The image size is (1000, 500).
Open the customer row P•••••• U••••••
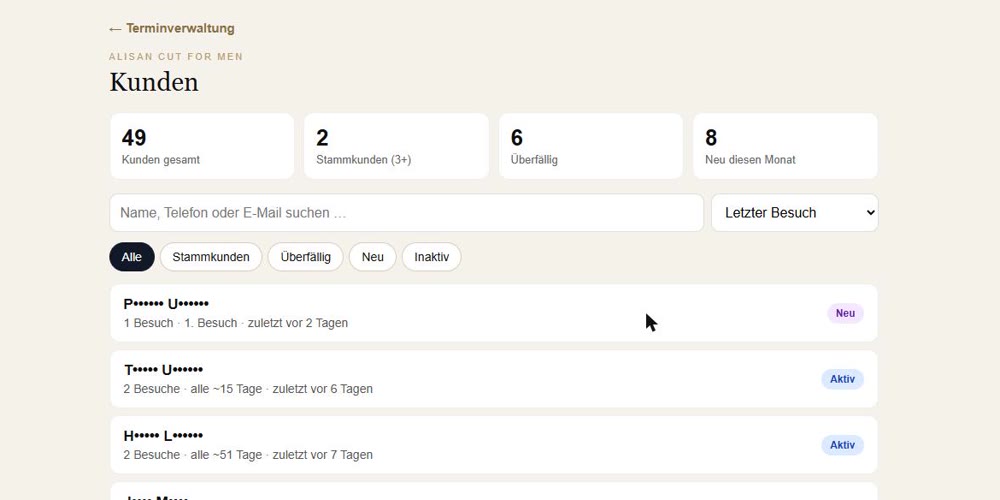494,313
